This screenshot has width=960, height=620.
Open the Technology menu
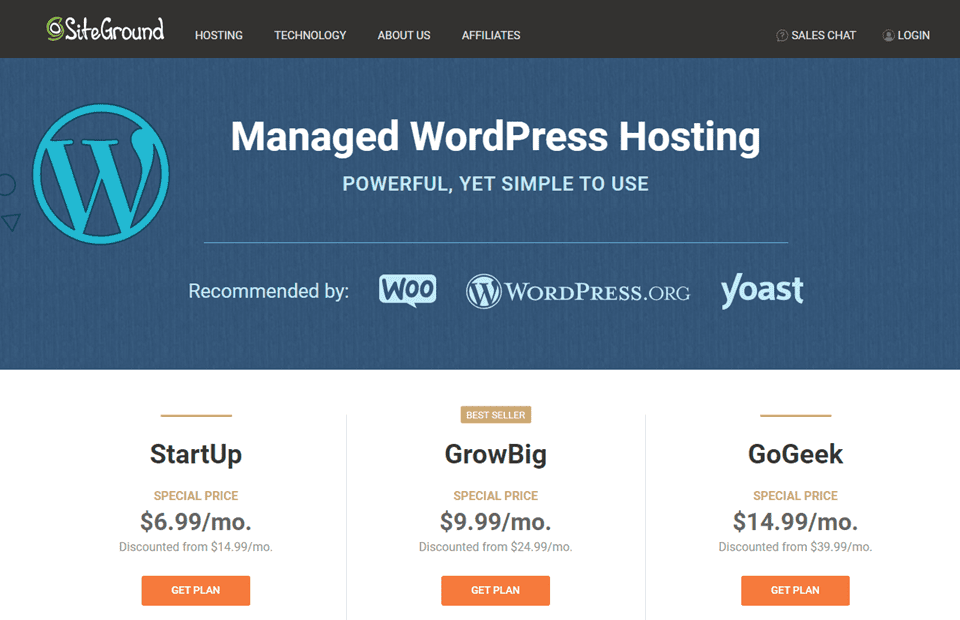310,35
